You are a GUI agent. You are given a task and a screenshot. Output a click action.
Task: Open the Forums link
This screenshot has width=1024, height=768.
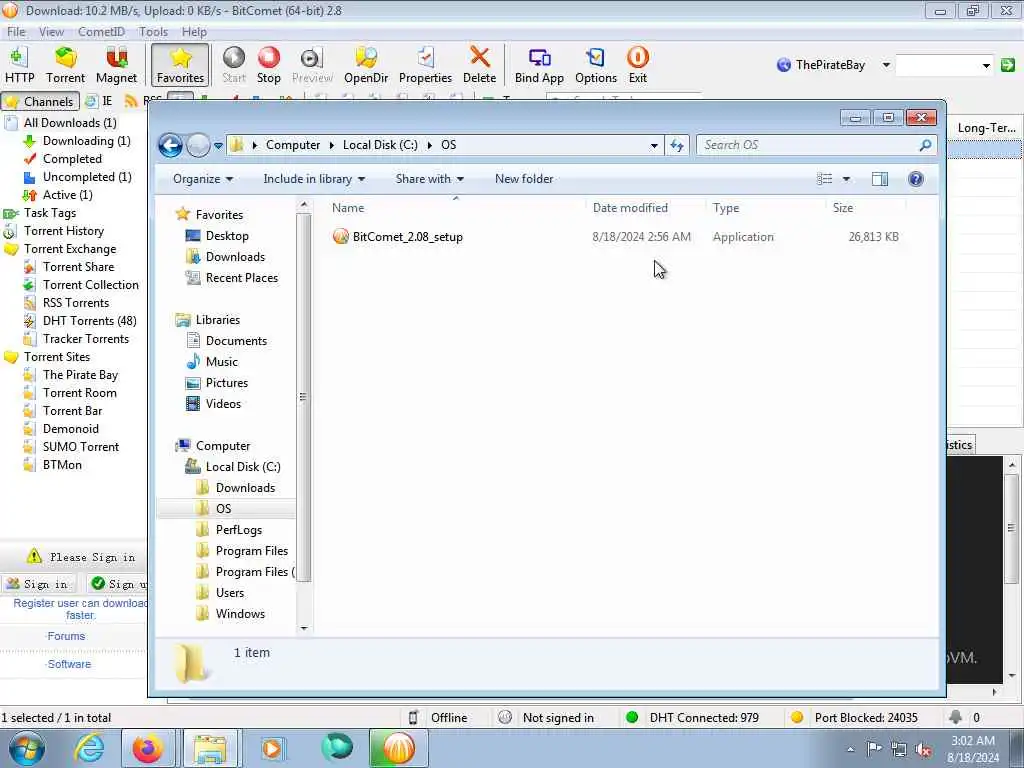point(66,636)
